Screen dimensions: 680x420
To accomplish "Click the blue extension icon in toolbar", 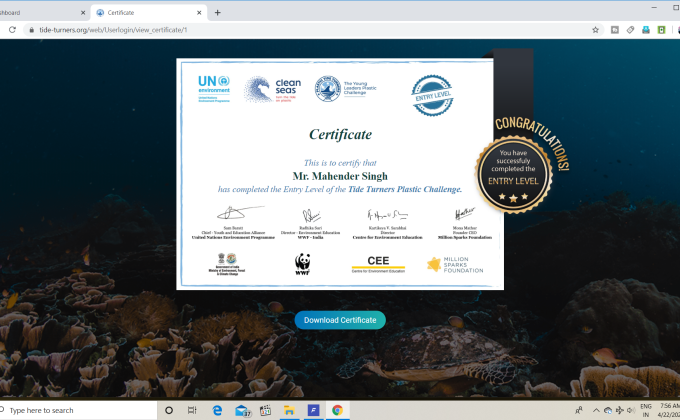I will (x=646, y=30).
